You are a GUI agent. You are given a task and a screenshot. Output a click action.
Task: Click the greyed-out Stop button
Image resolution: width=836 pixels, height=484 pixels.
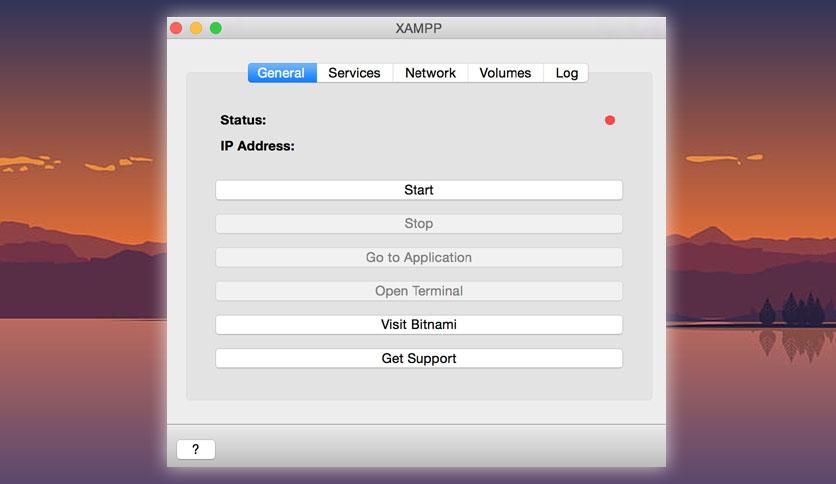[419, 223]
